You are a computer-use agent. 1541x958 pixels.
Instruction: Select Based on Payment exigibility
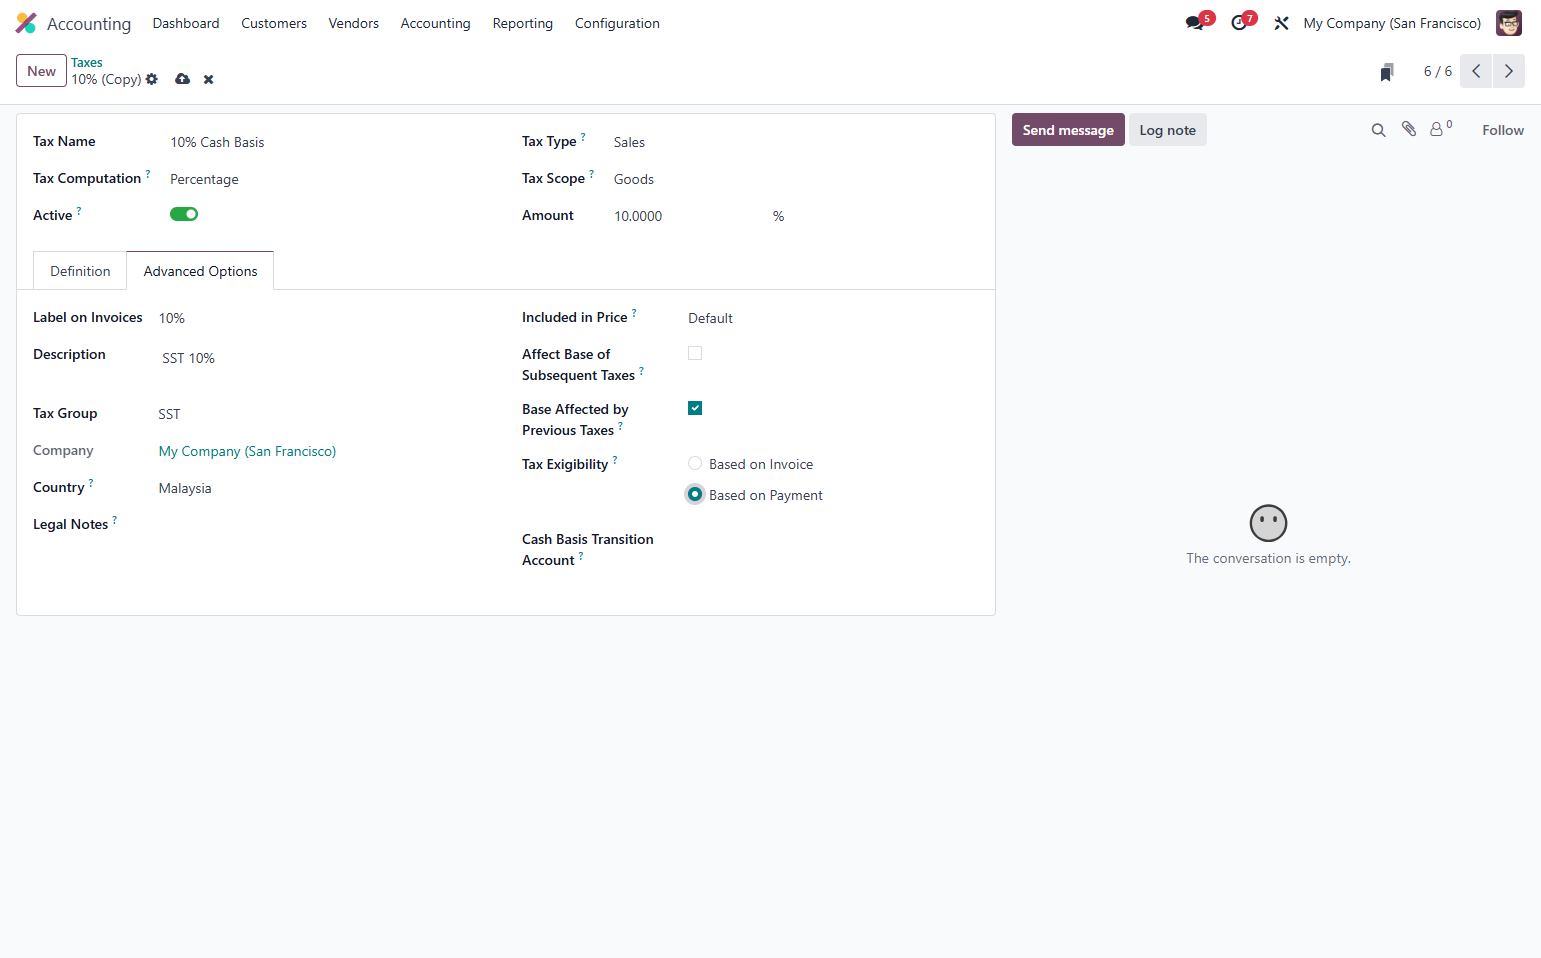695,494
